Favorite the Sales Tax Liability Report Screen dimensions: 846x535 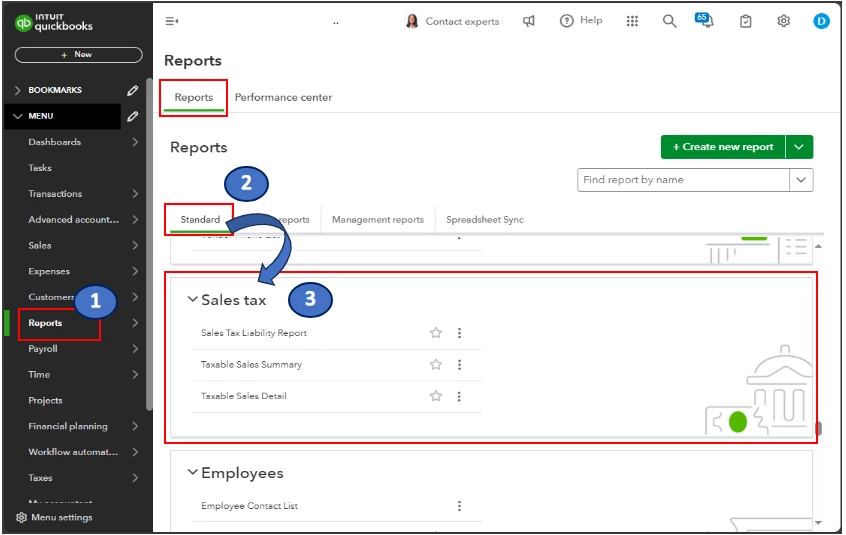click(435, 333)
